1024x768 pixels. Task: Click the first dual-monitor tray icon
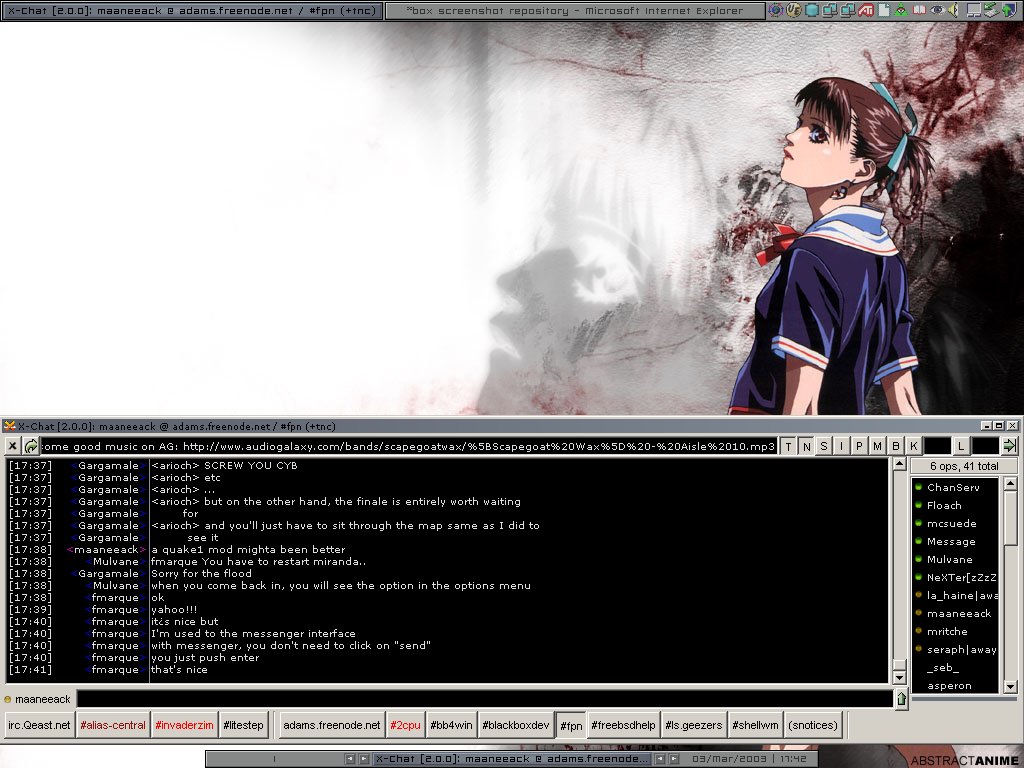[829, 10]
